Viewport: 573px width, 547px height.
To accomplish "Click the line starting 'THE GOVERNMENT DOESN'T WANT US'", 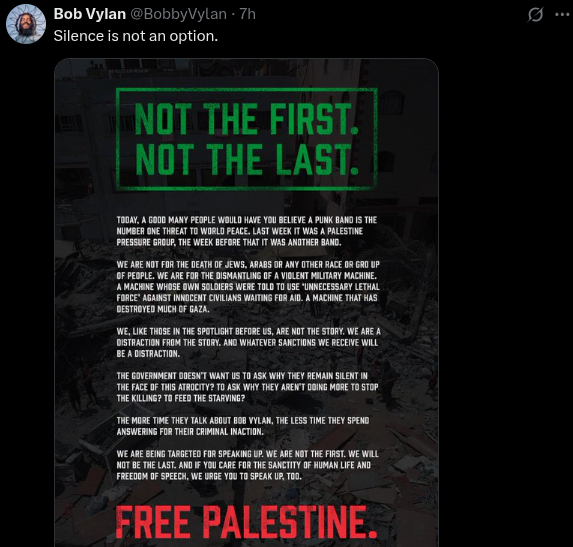I will click(242, 376).
